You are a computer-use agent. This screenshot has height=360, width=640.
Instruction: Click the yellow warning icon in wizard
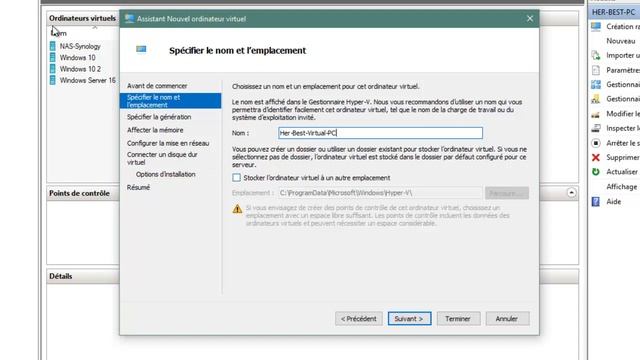tap(237, 209)
